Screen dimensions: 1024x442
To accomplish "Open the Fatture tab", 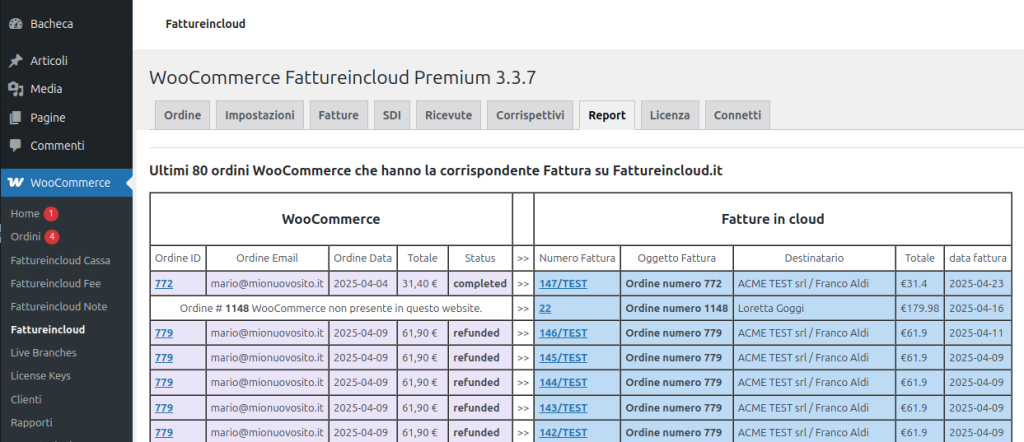I will point(338,116).
